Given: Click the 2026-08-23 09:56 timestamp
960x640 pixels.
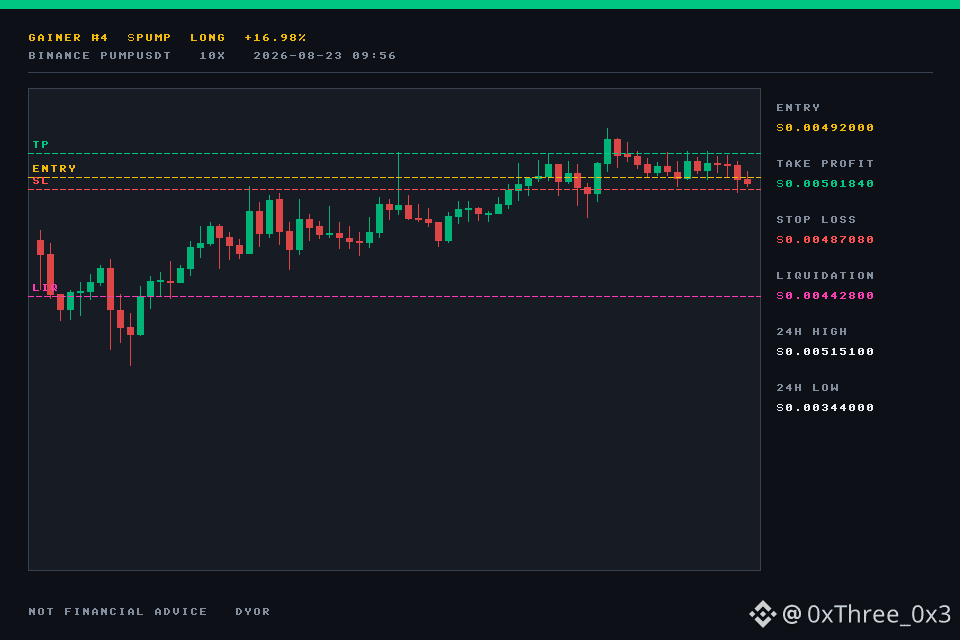Looking at the screenshot, I should (x=324, y=56).
